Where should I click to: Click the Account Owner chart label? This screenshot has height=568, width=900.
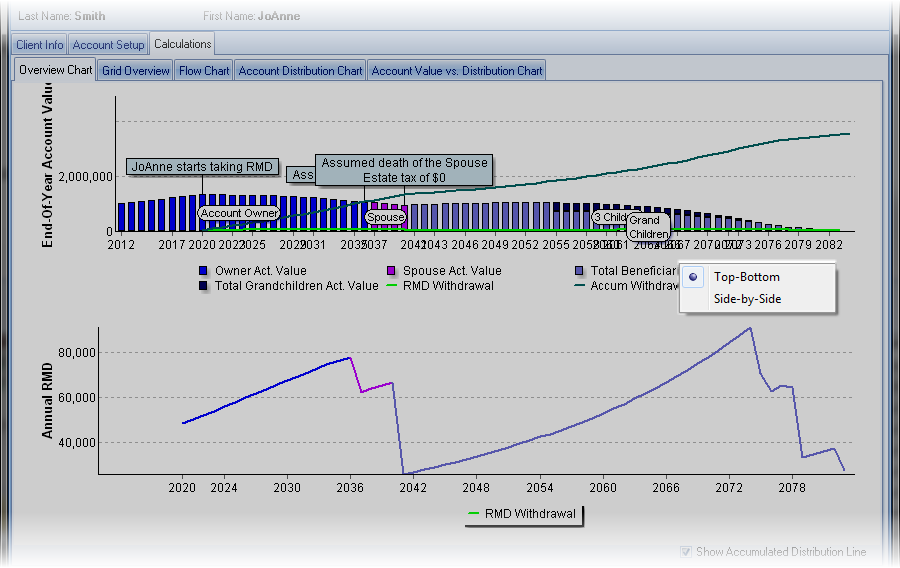click(x=238, y=213)
